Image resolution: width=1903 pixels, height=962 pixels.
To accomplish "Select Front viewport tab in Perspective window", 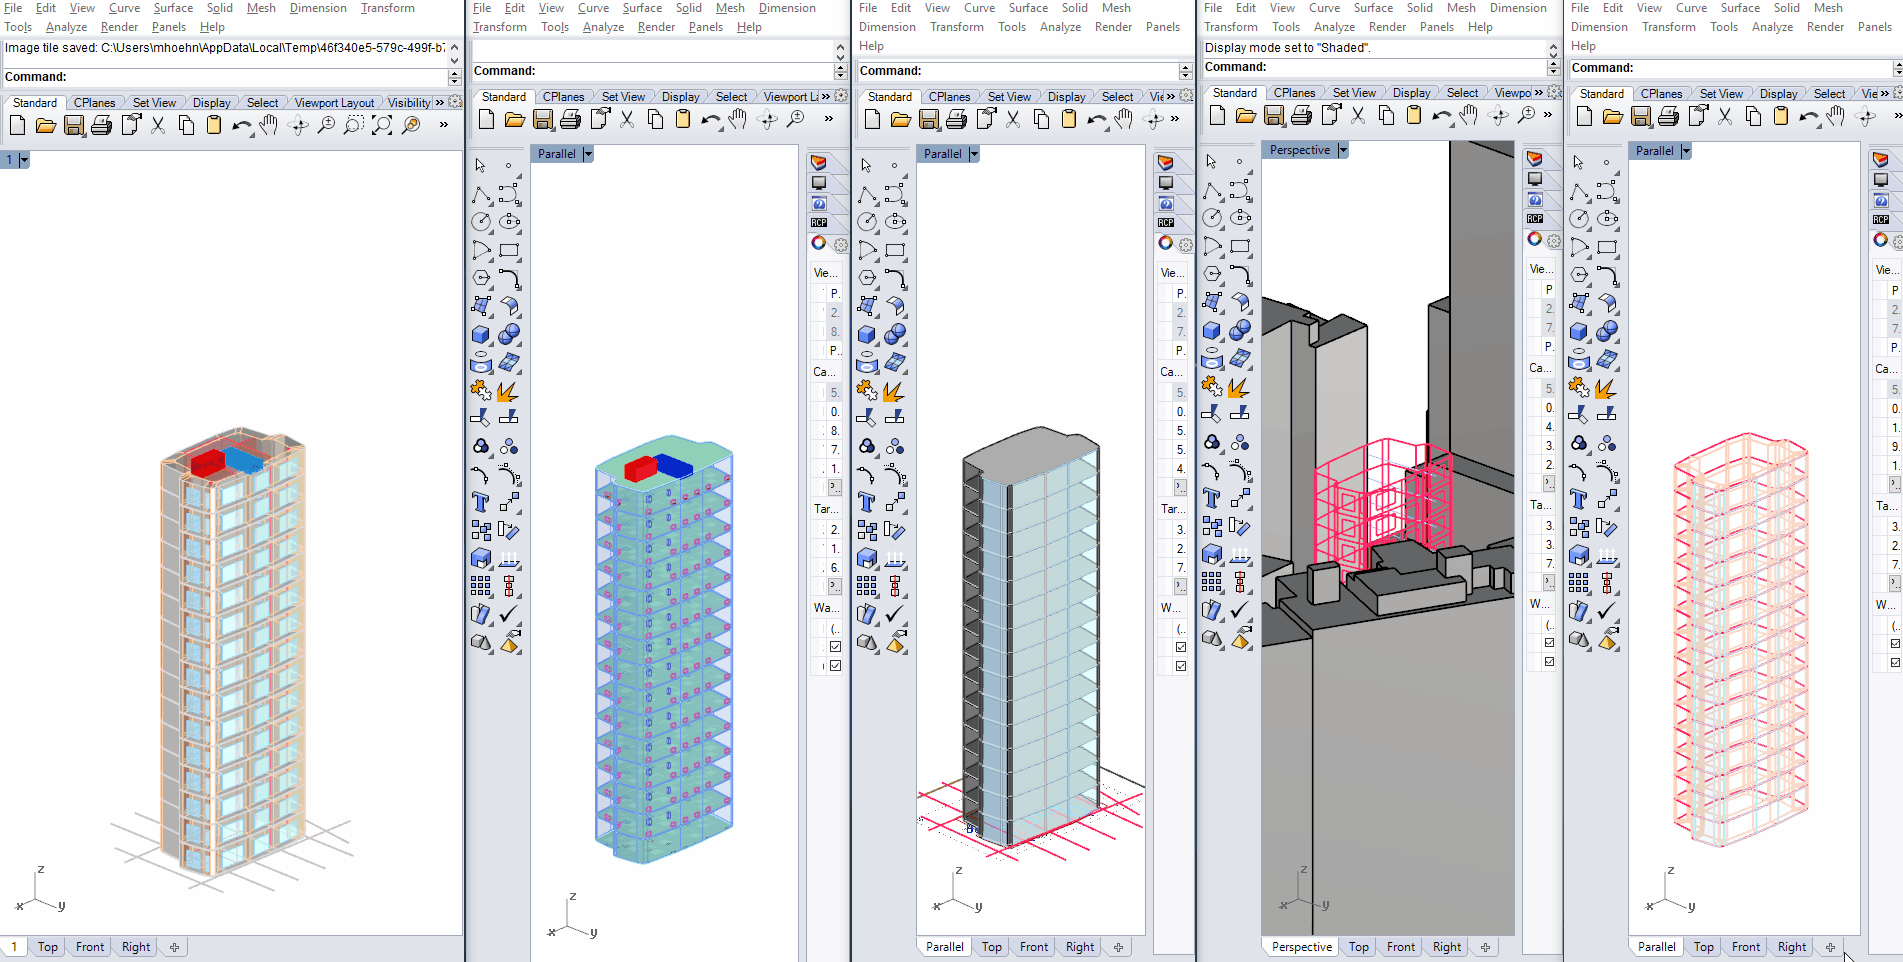I will [x=1400, y=947].
